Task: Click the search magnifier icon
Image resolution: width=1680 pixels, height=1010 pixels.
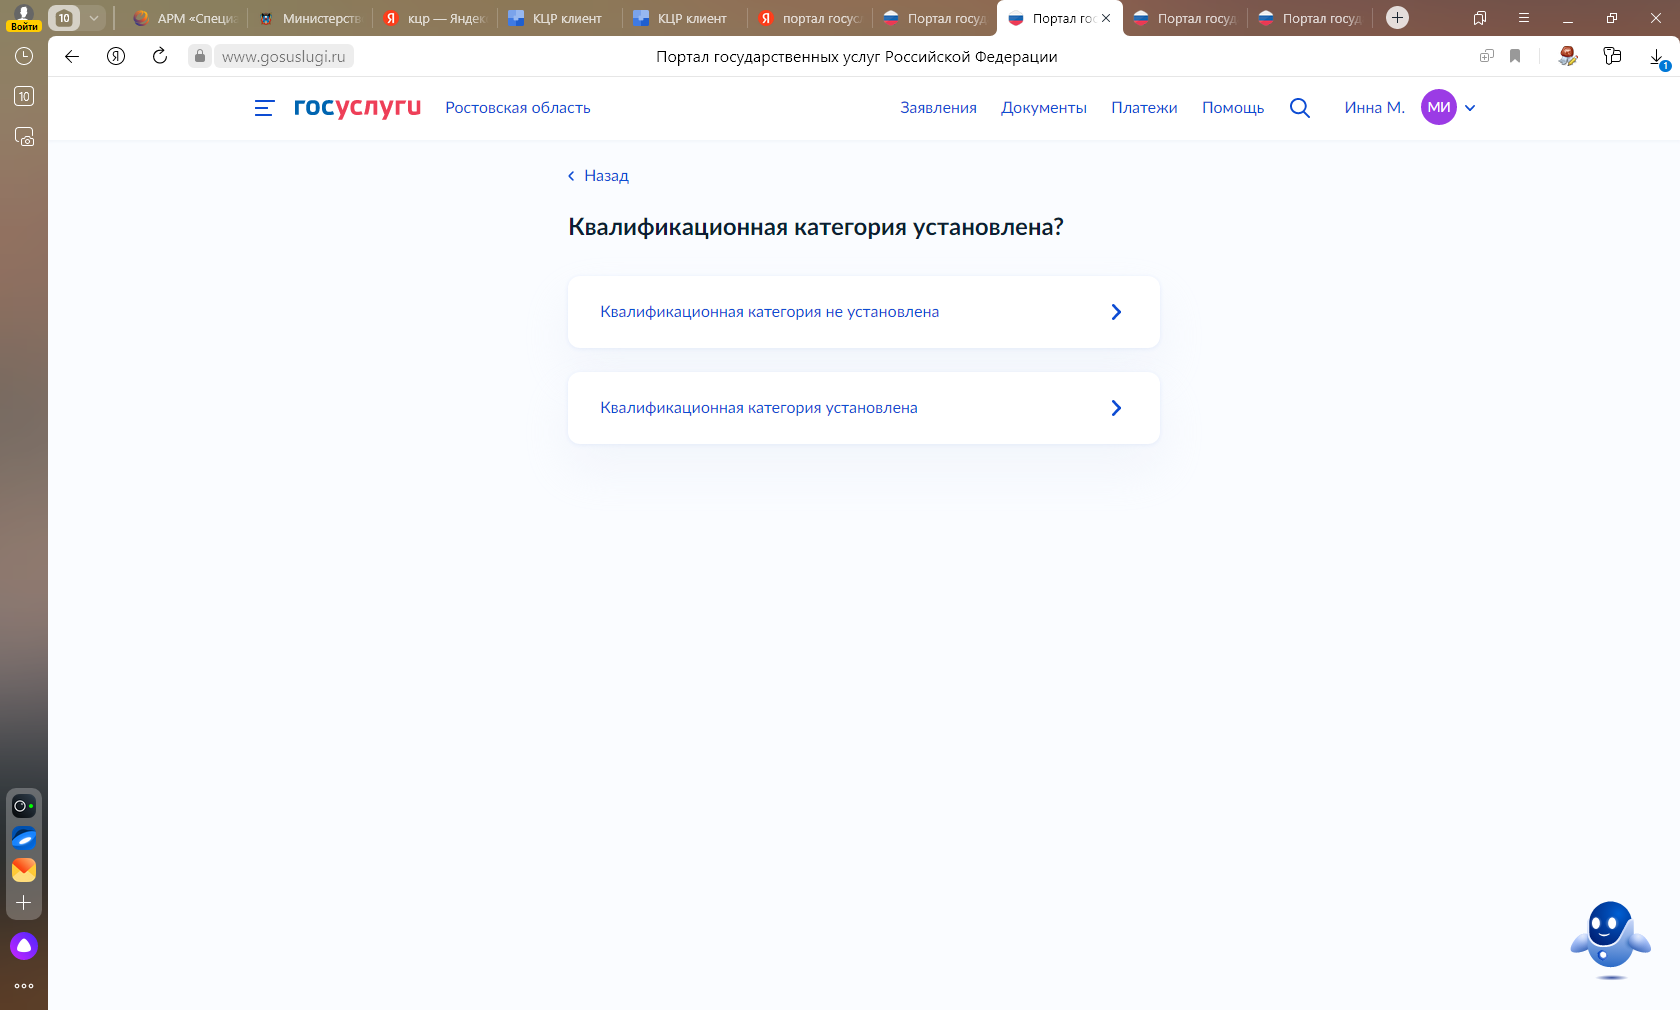Action: tap(1299, 108)
